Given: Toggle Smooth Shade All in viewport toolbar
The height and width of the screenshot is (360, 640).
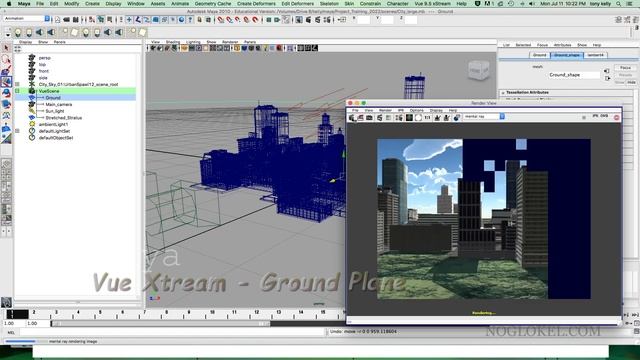Looking at the screenshot, I should (244, 48).
